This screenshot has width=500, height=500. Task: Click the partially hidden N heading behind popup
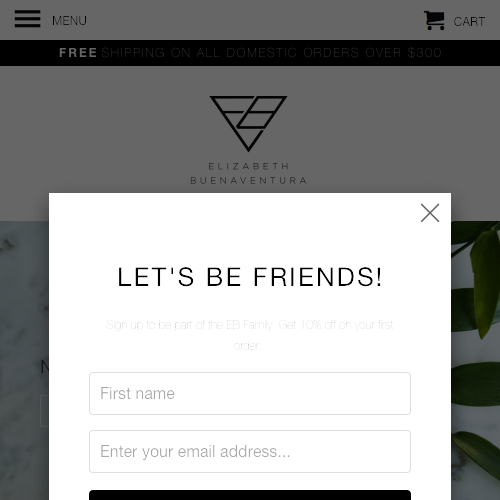pyautogui.click(x=45, y=367)
